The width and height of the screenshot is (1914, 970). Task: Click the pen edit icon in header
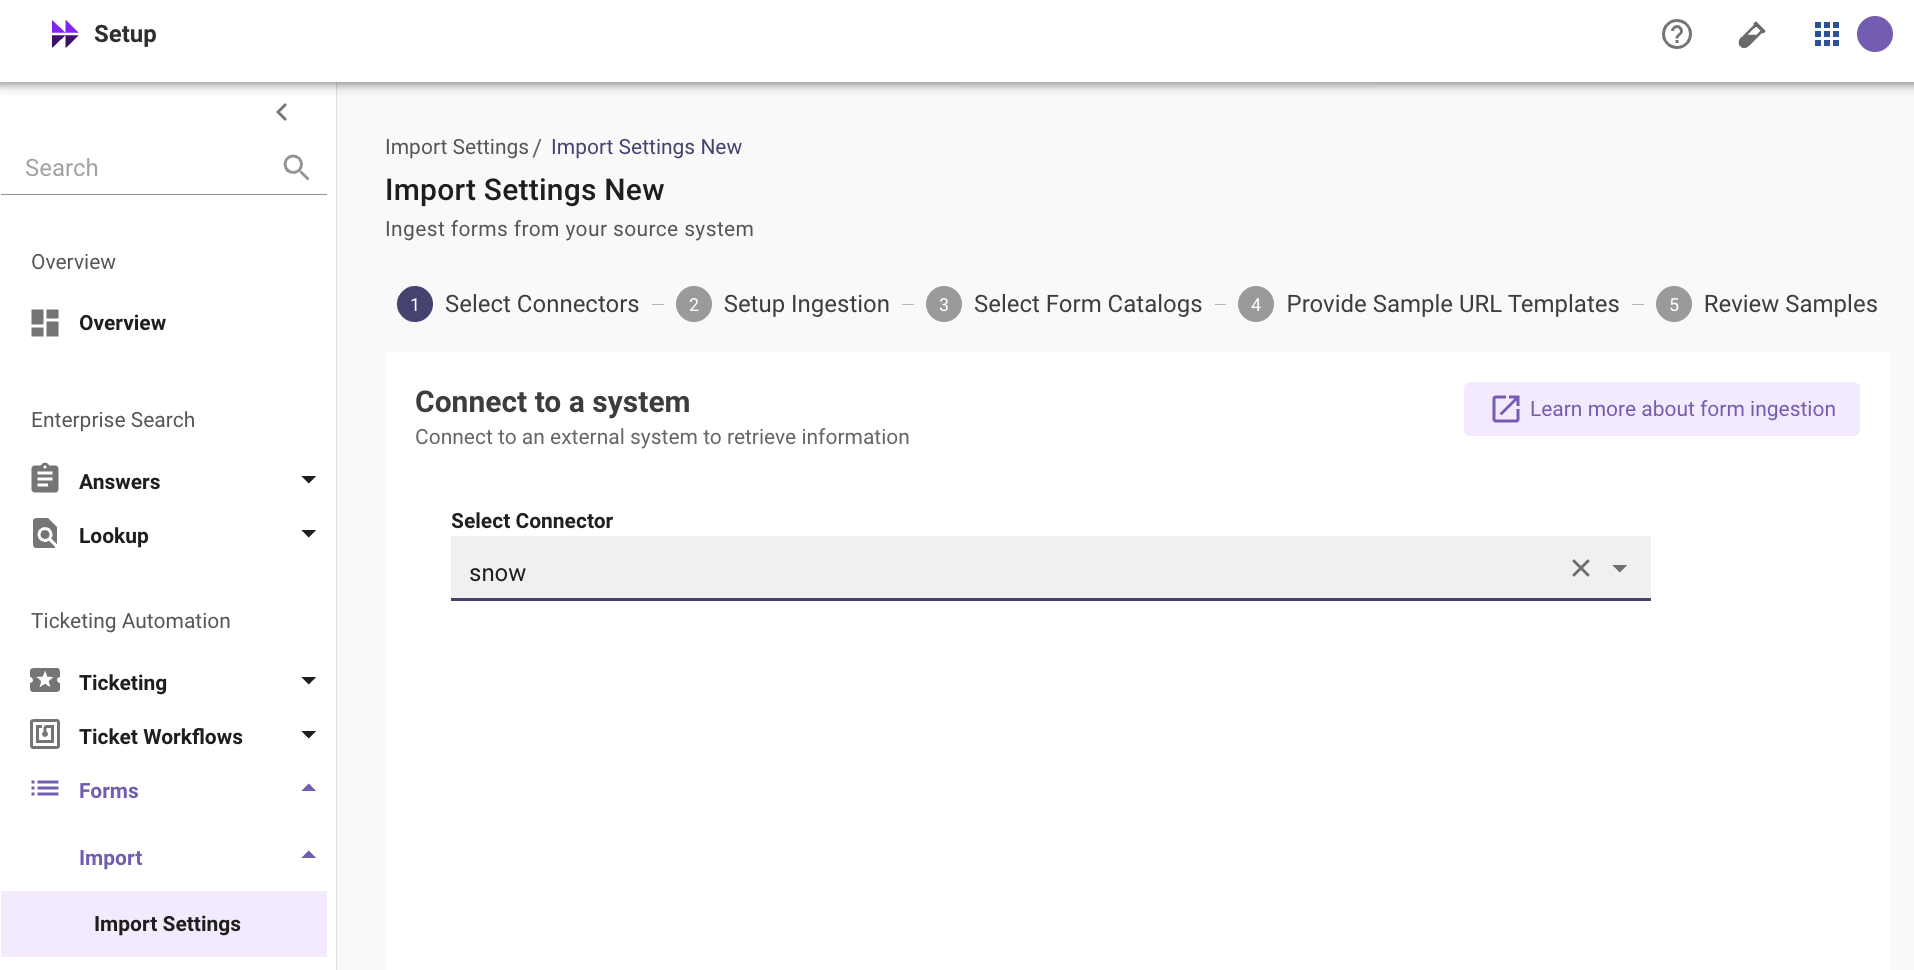click(x=1752, y=35)
